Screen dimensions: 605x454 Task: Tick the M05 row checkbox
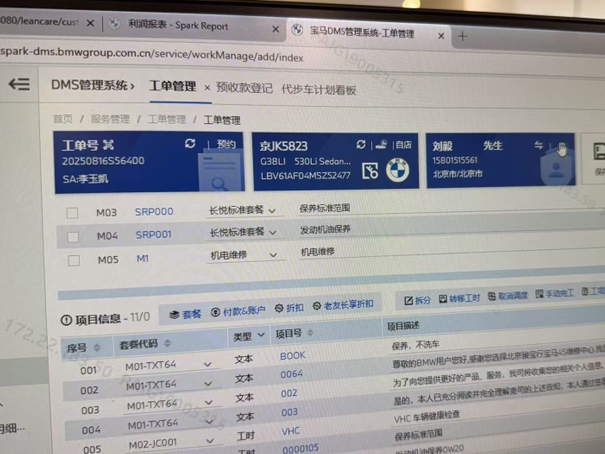[x=74, y=260]
